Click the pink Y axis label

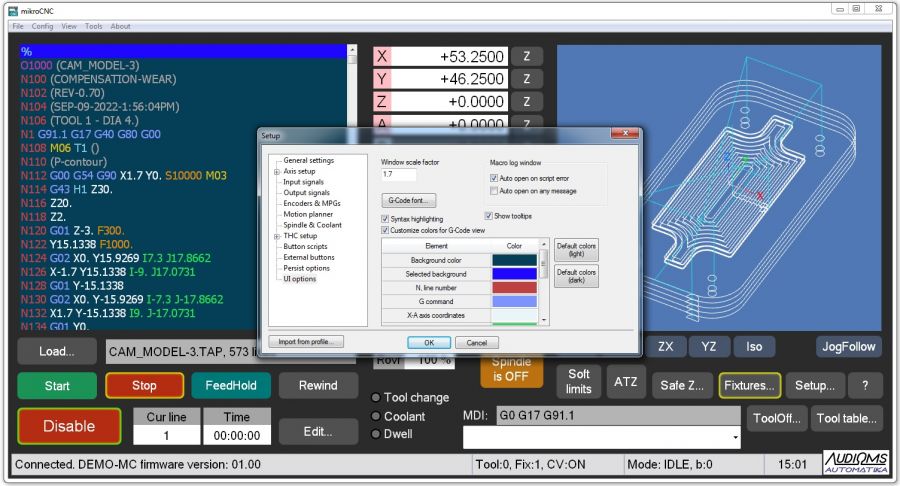pyautogui.click(x=382, y=79)
